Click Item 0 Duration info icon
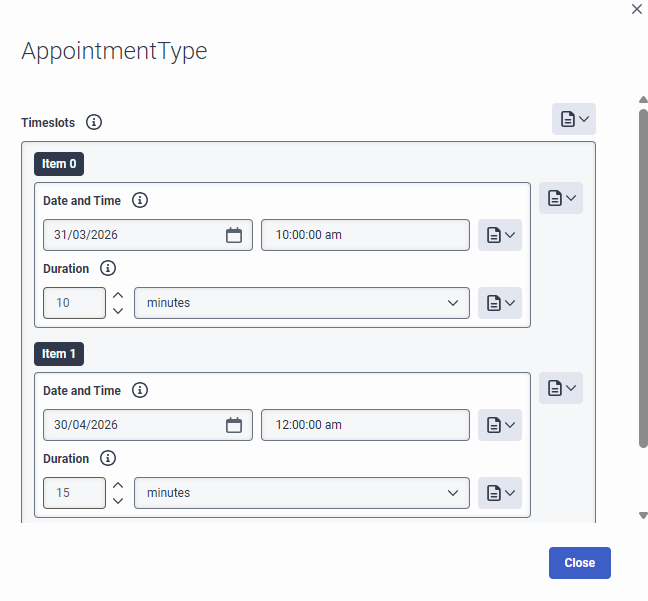The width and height of the screenshot is (648, 601). click(x=108, y=268)
